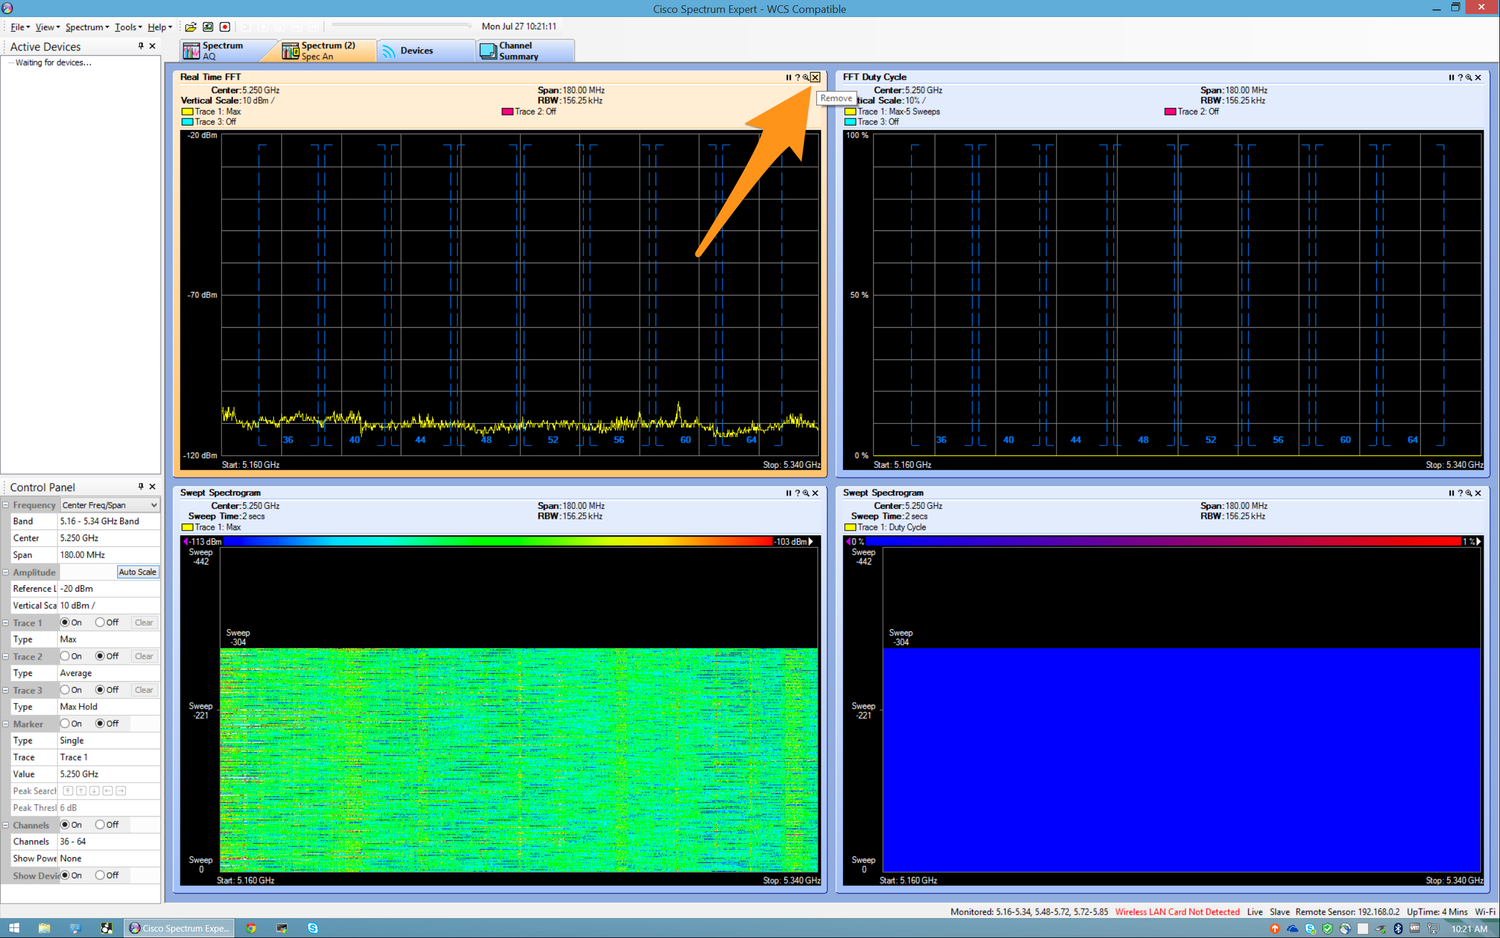1500x938 pixels.
Task: Open the Tools menu
Action: coord(127,27)
